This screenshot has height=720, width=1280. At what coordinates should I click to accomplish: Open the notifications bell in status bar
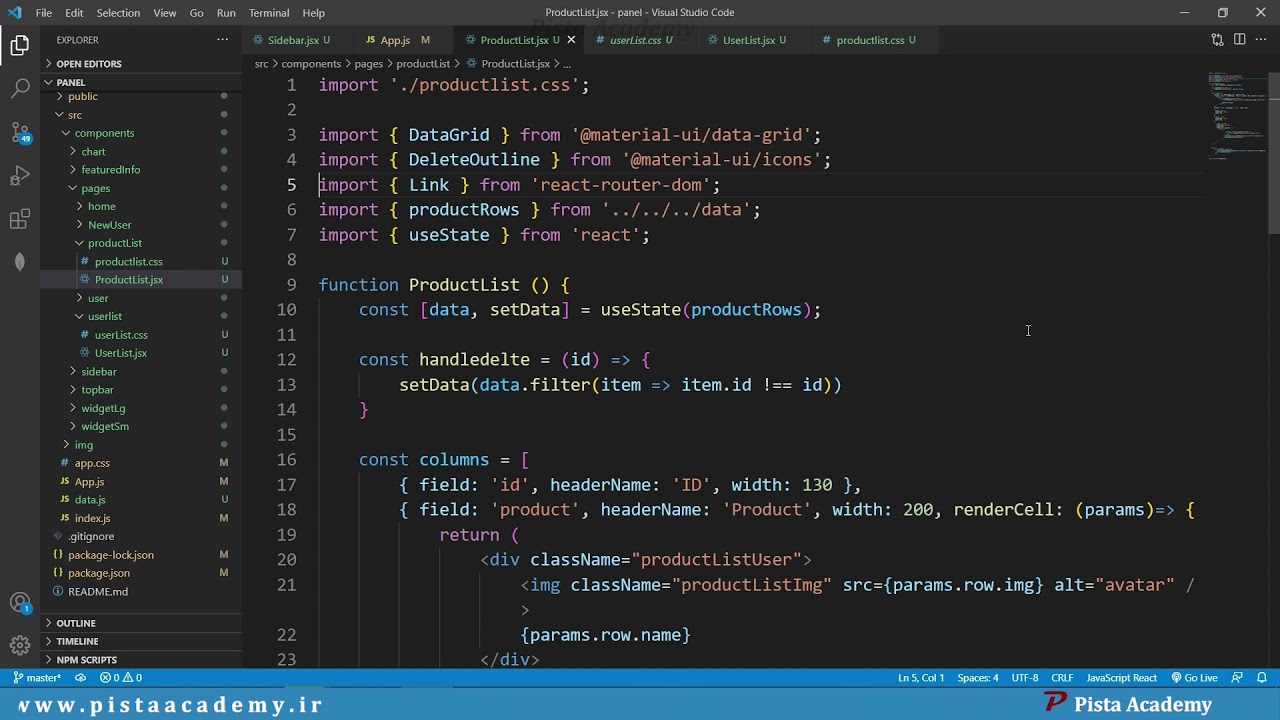point(1260,678)
